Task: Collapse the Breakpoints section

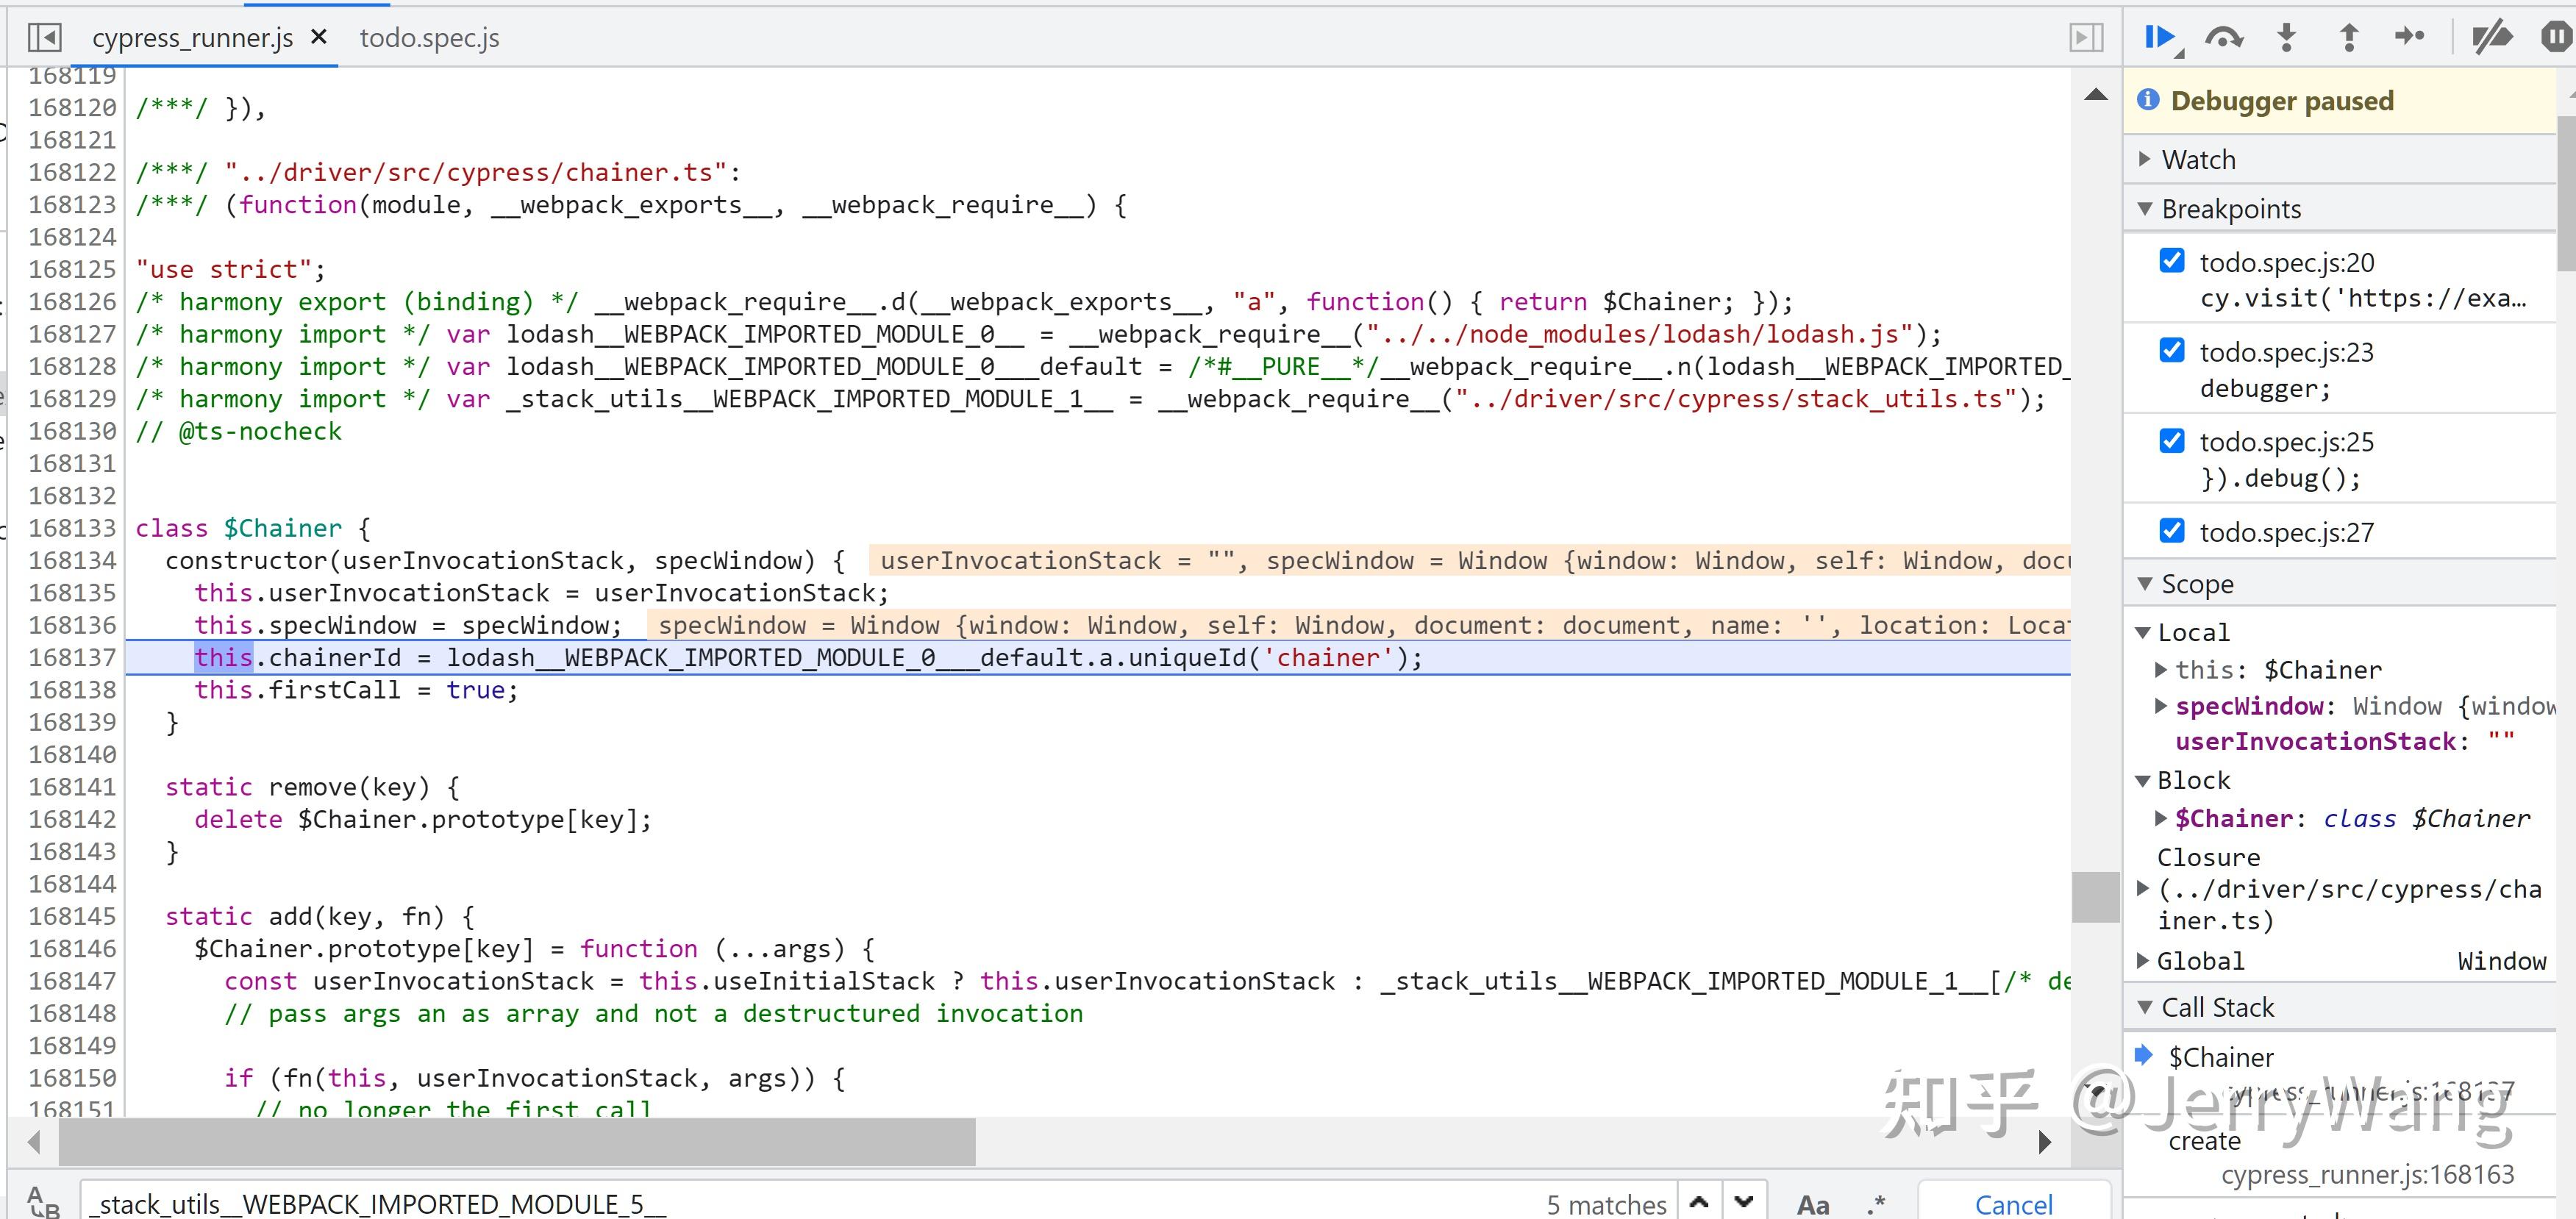Action: pos(2230,209)
